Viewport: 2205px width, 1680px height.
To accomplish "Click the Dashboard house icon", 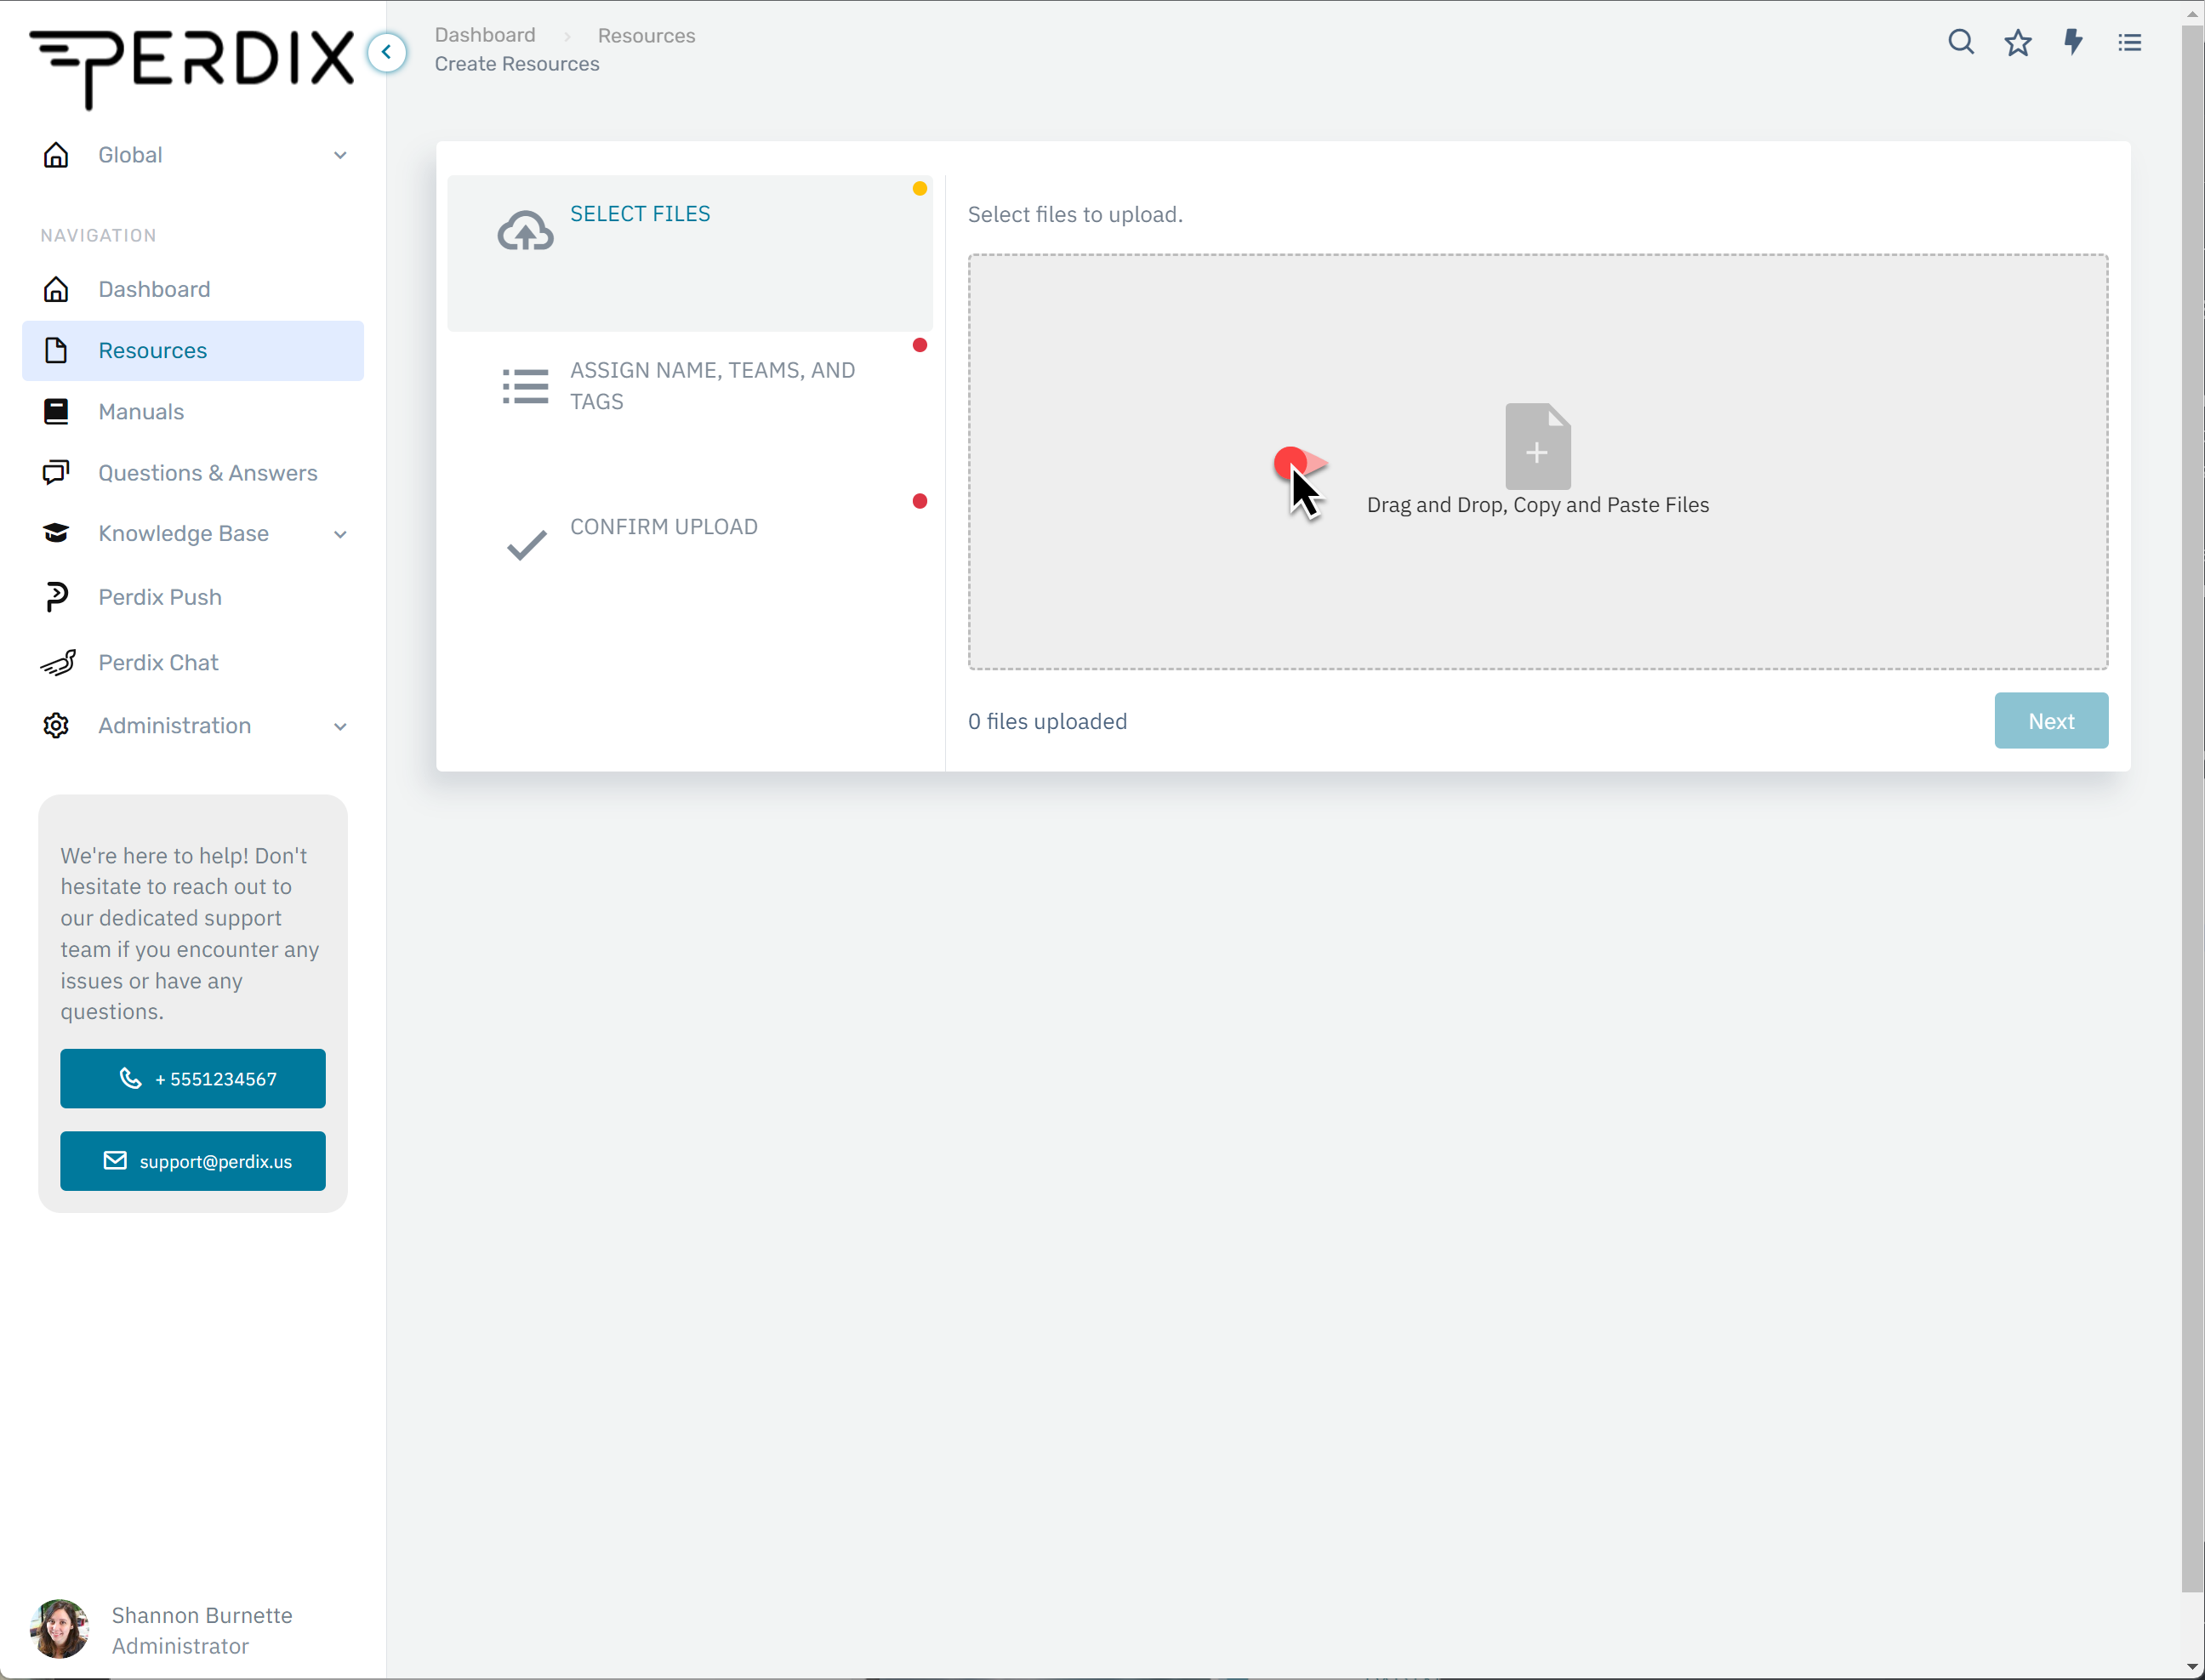I will click(56, 289).
